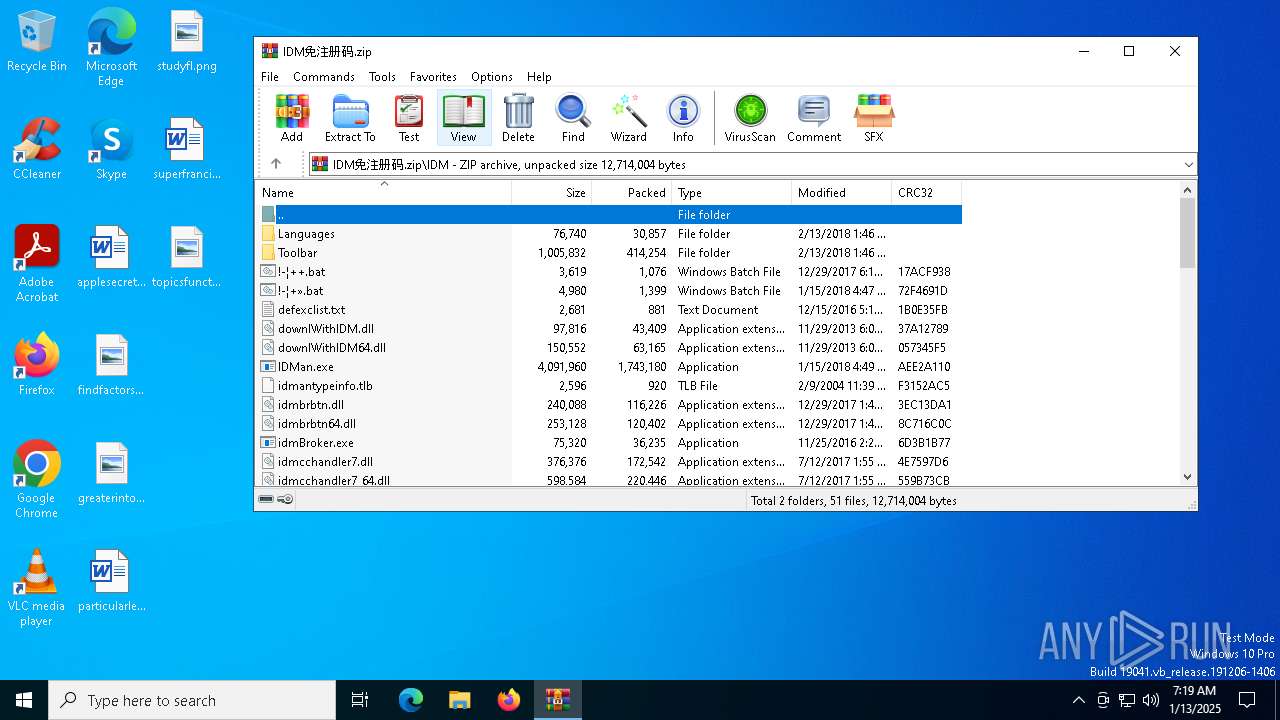This screenshot has width=1280, height=720.
Task: Sort files by Packed column
Action: pos(632,193)
